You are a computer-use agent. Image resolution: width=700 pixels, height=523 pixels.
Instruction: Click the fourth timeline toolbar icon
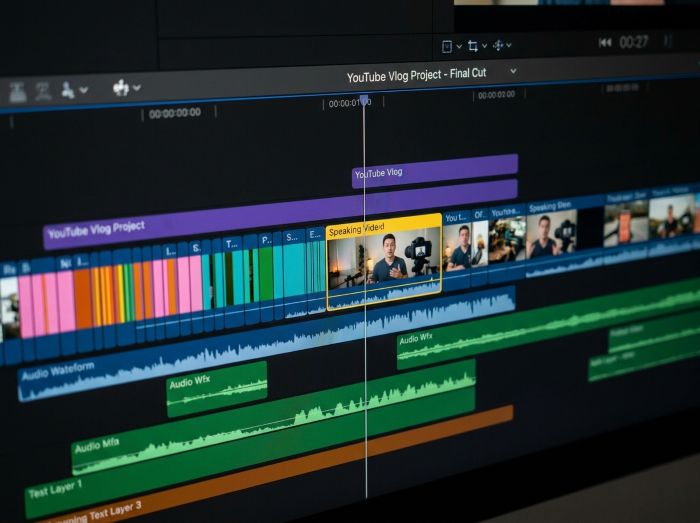(121, 87)
